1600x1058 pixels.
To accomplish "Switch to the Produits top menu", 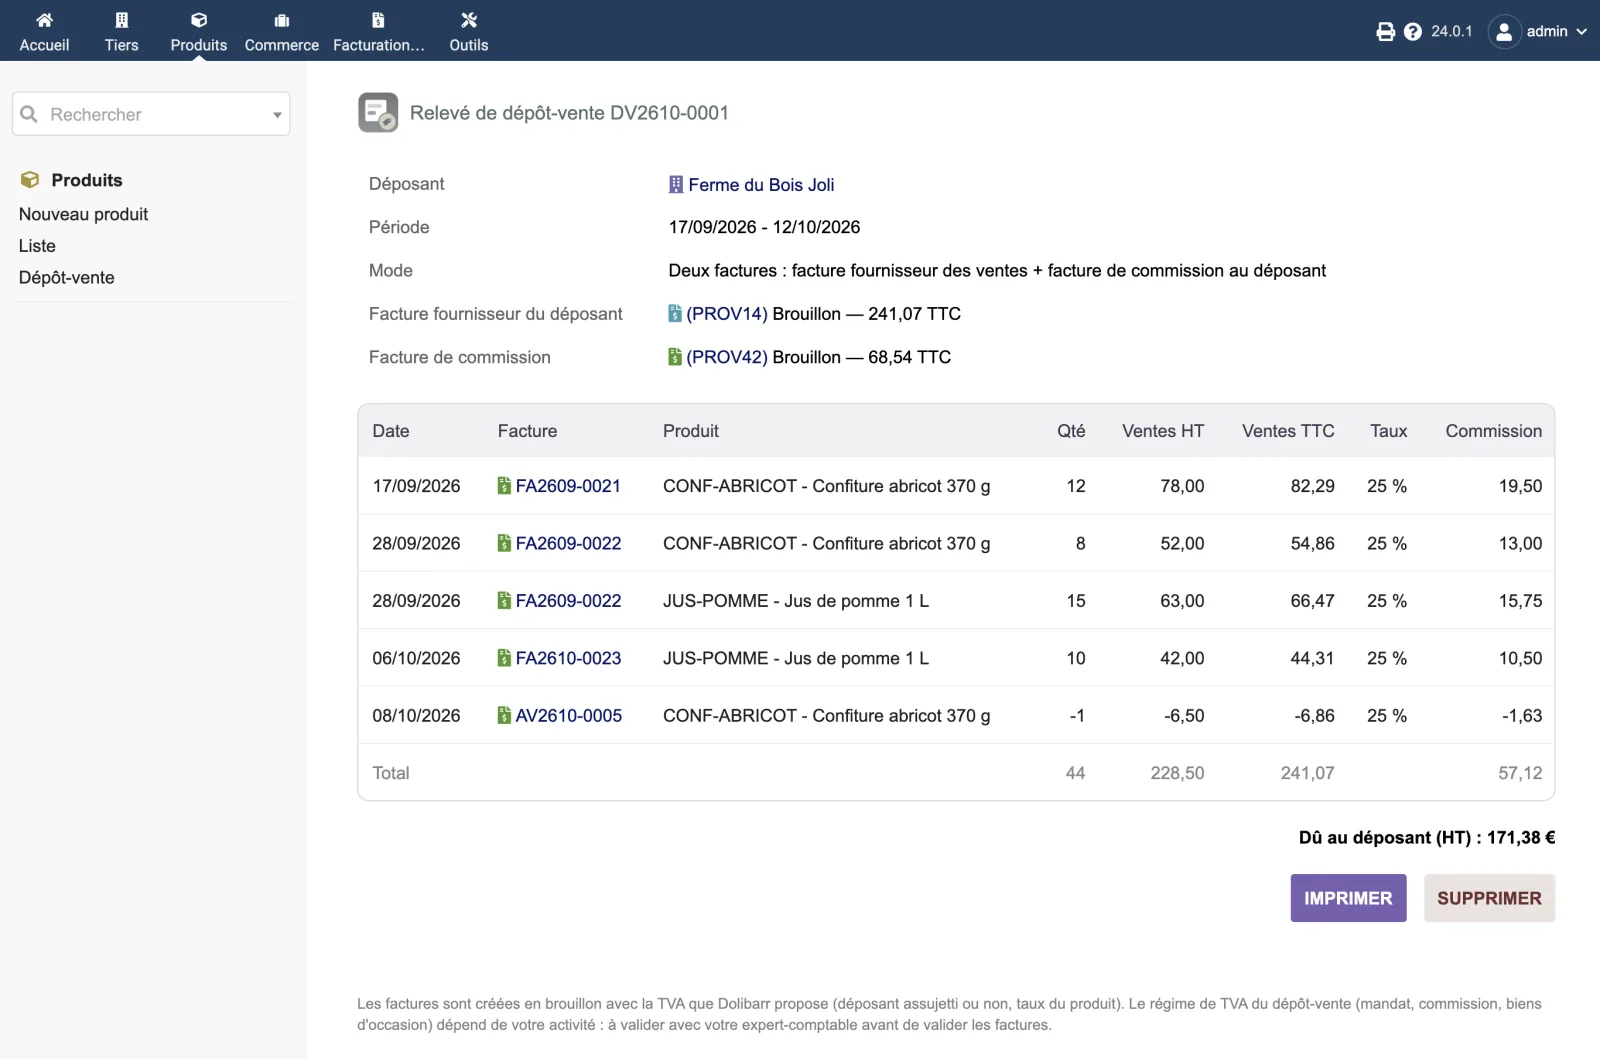I will click(198, 31).
